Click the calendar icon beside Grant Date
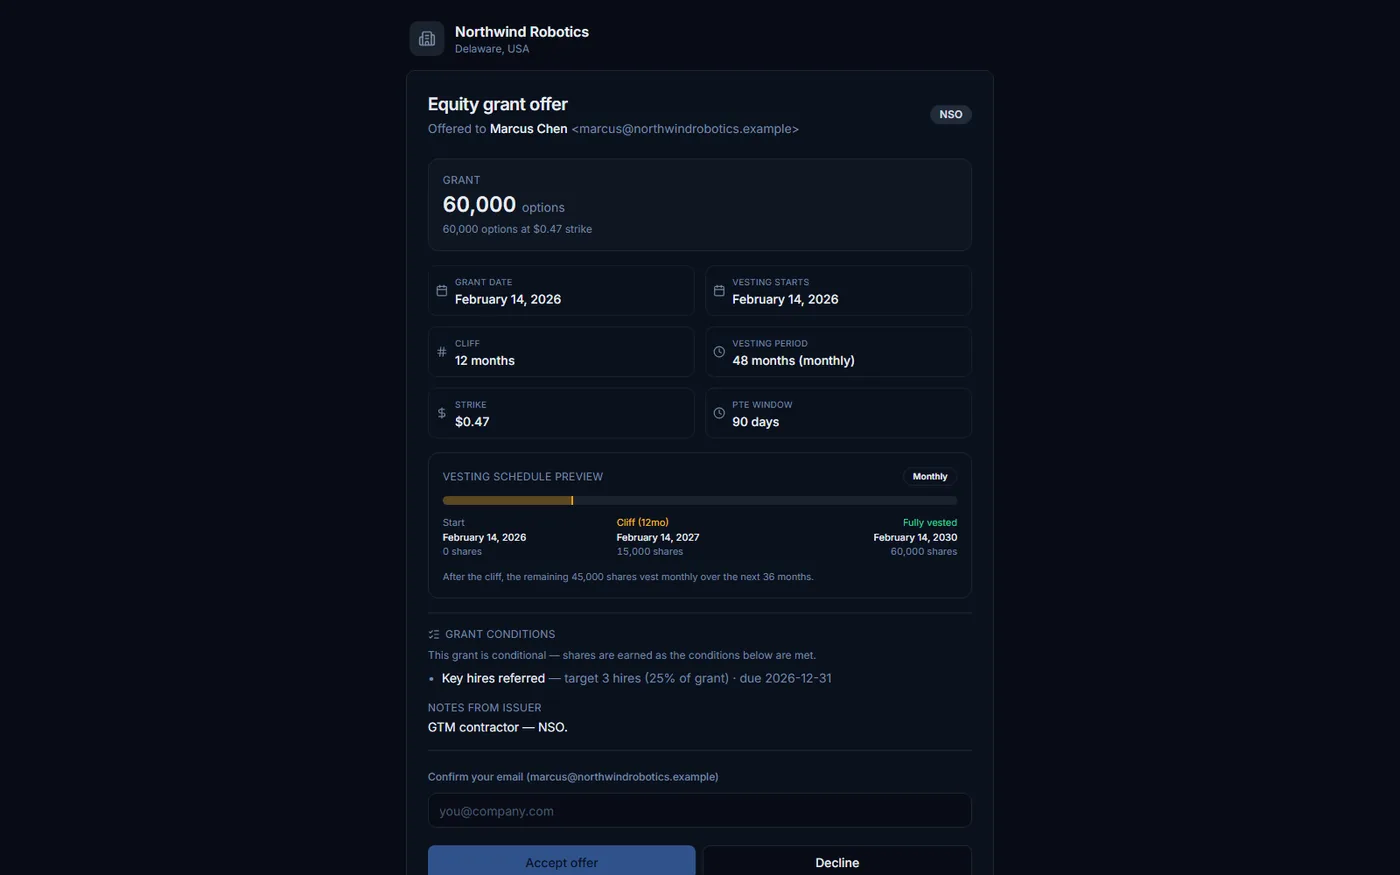The image size is (1400, 875). click(x=441, y=291)
